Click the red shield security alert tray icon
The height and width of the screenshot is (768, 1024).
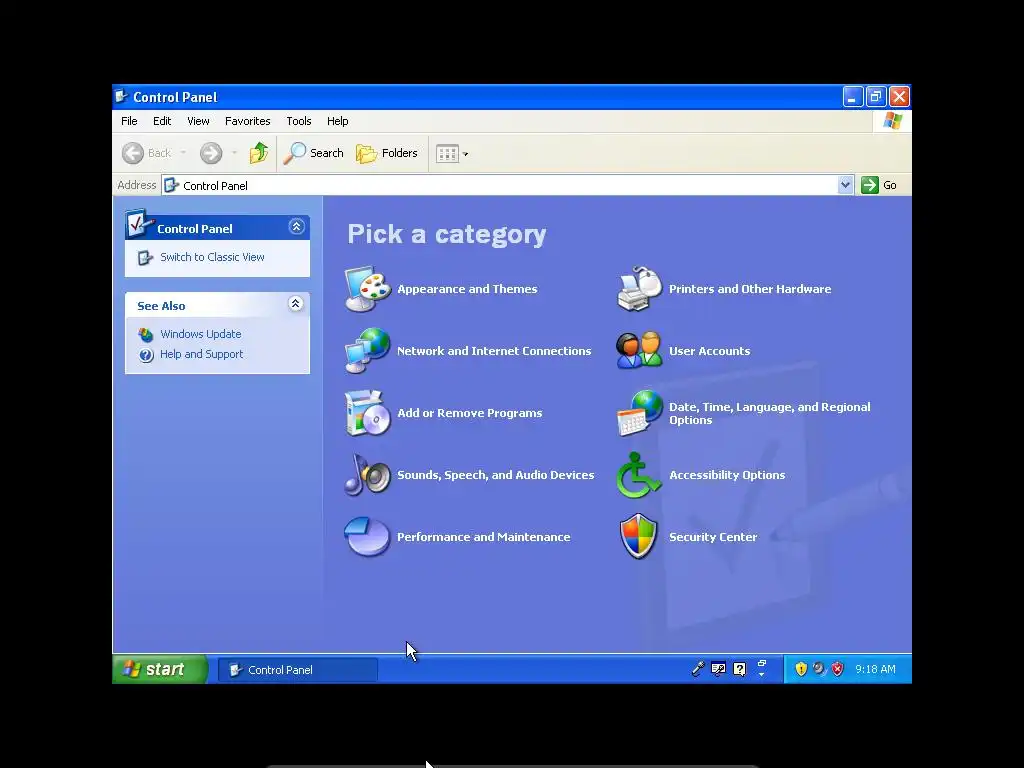coord(838,669)
